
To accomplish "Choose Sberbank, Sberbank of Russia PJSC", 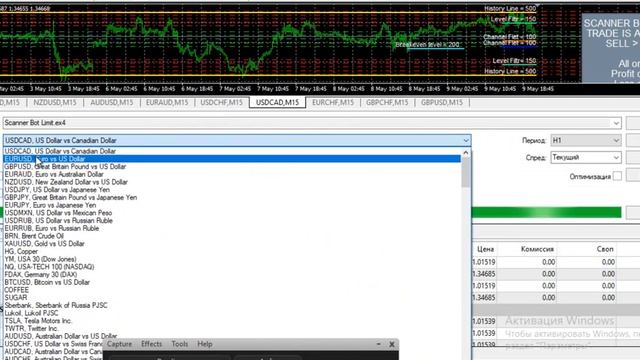I will pos(232,305).
